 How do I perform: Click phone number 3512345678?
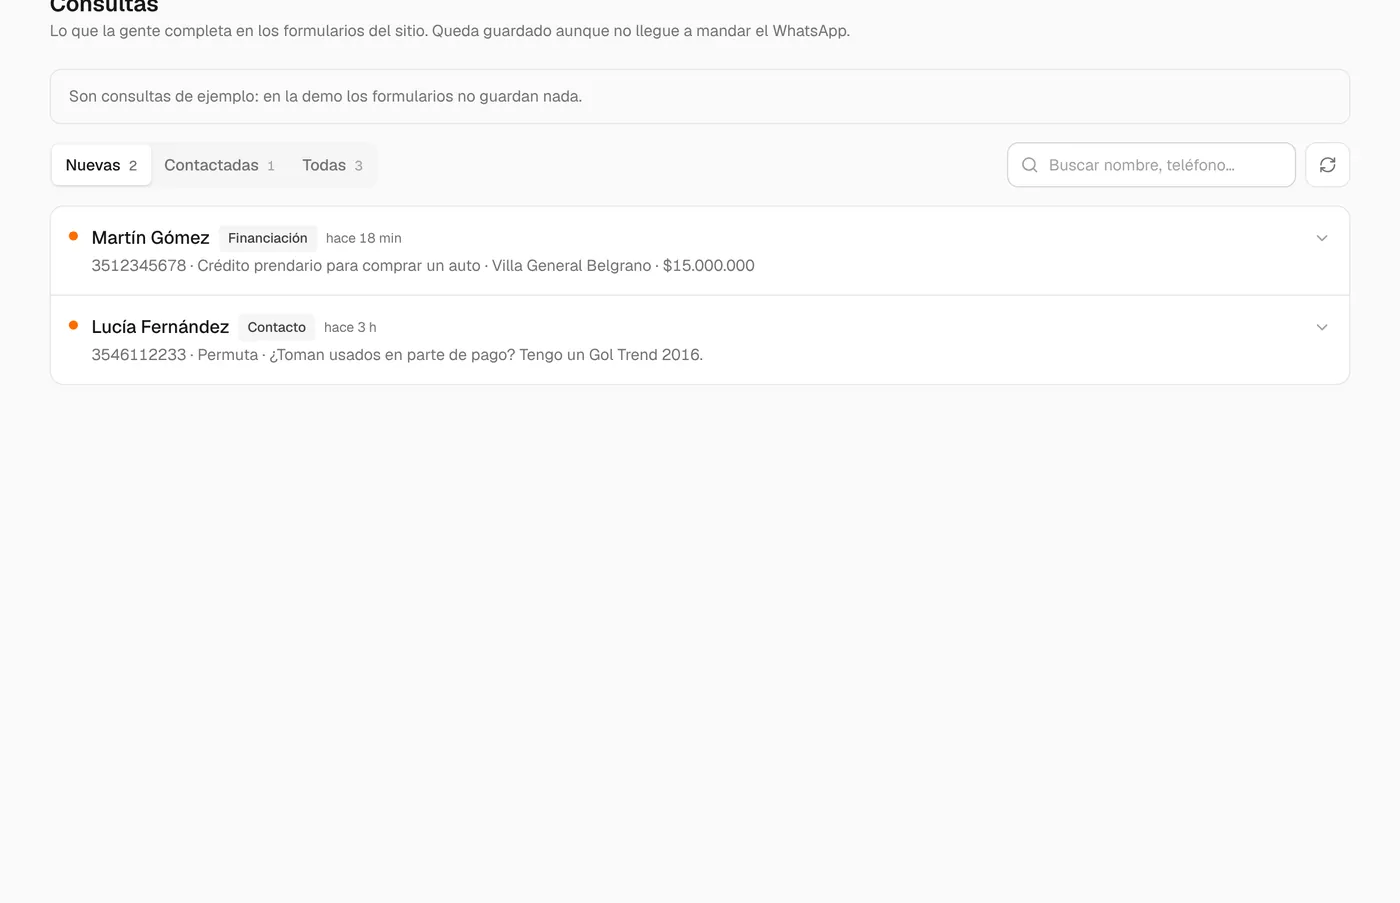(139, 265)
